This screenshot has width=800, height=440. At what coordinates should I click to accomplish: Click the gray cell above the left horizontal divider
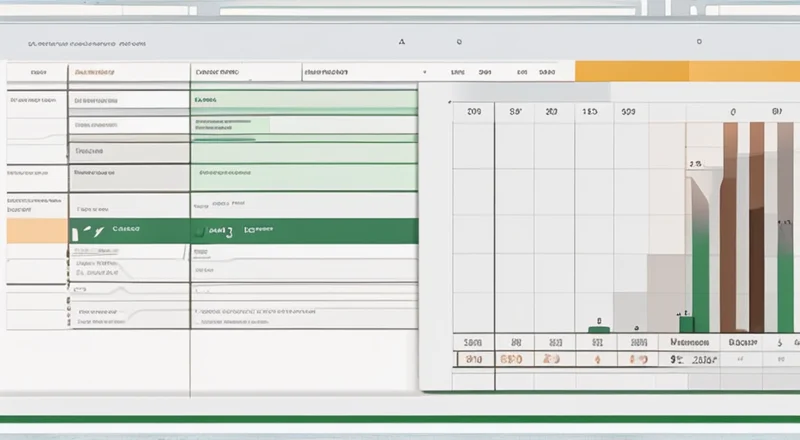(128, 151)
